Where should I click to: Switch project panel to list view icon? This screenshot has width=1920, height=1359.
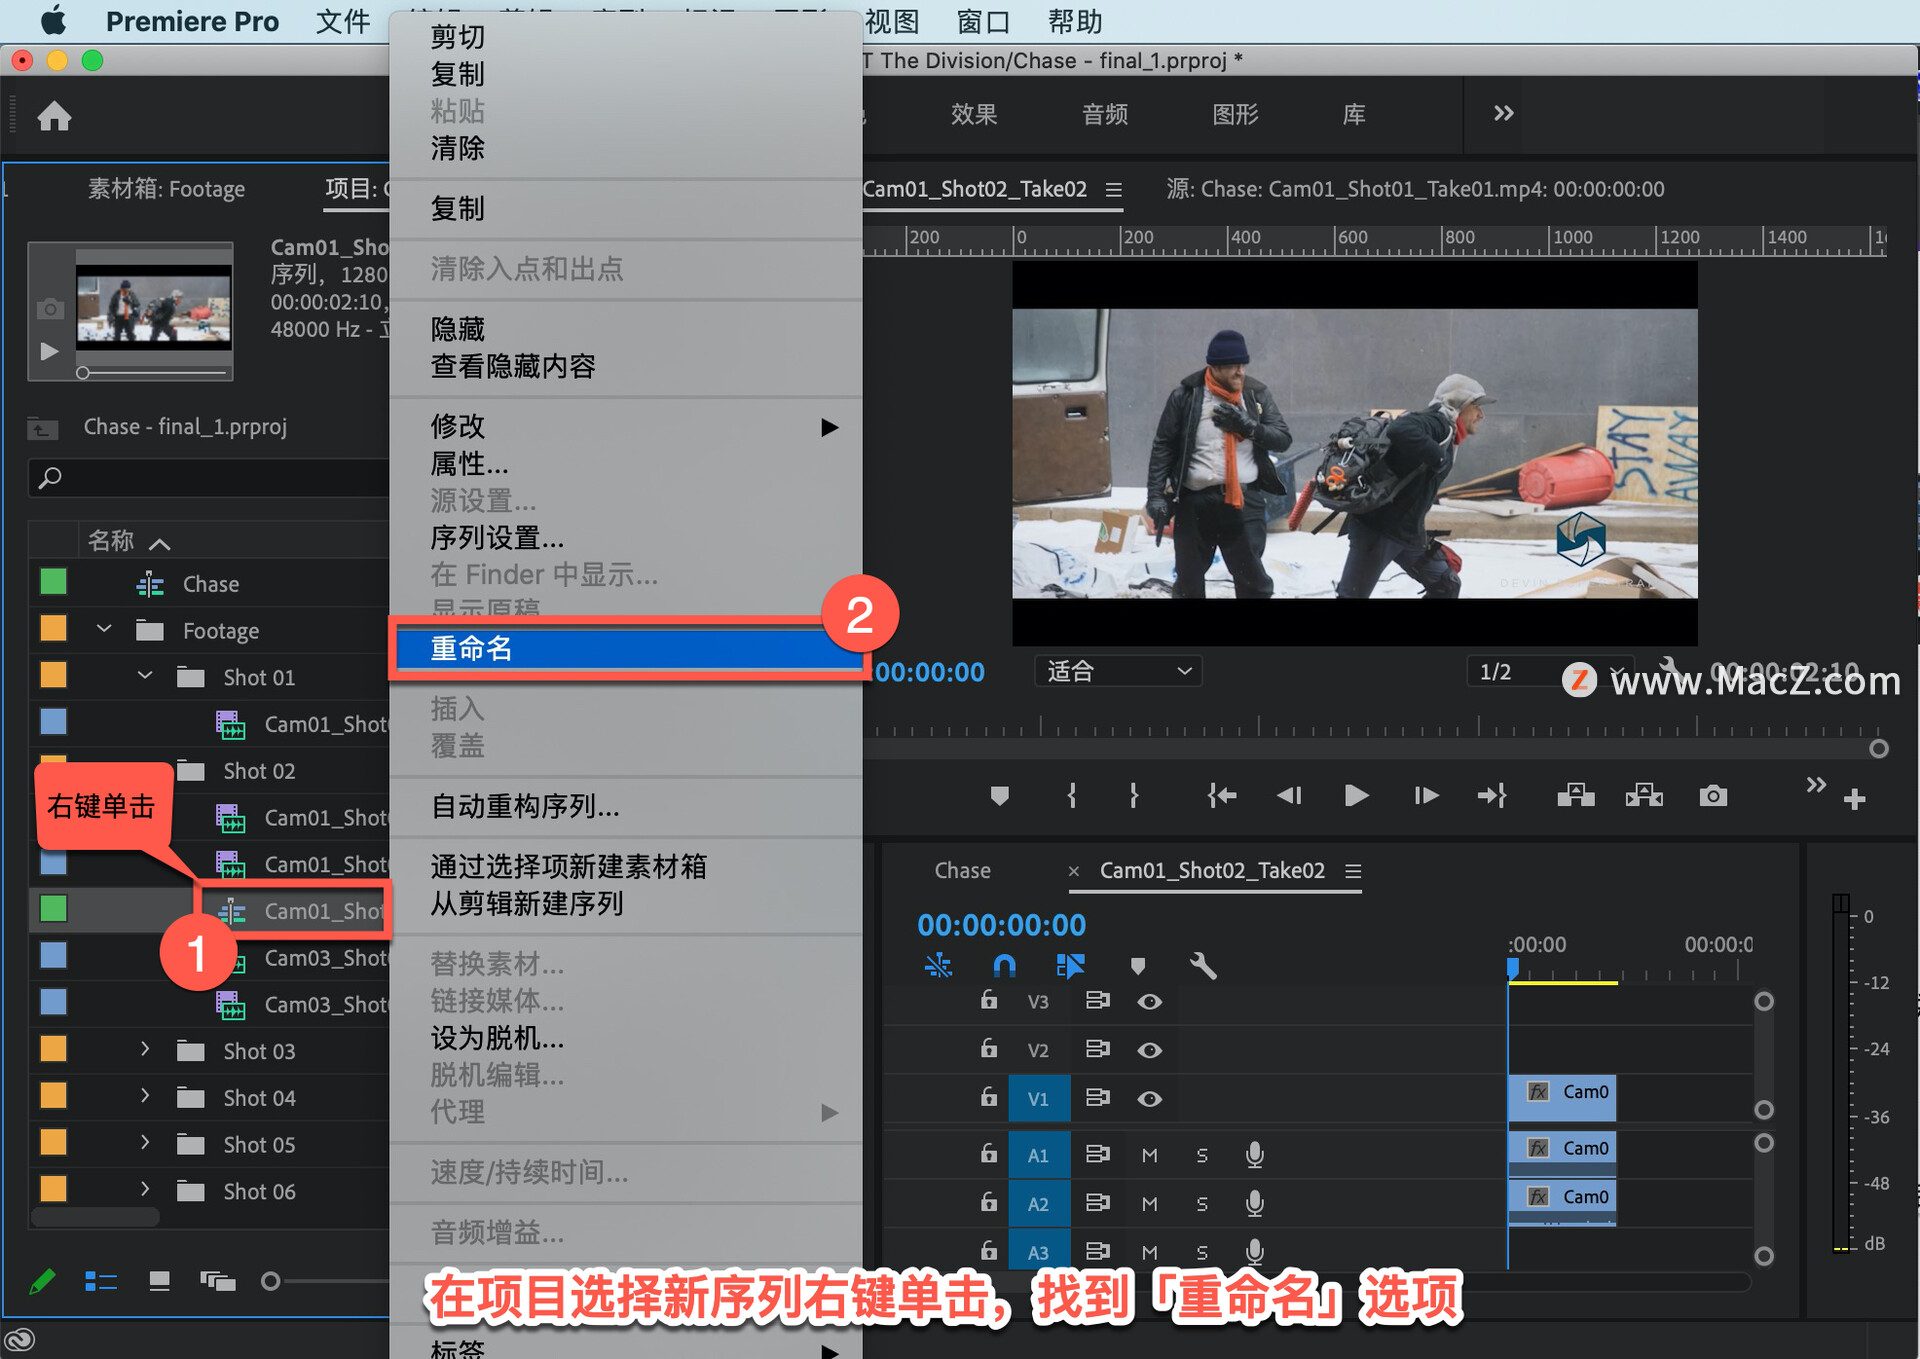click(101, 1281)
